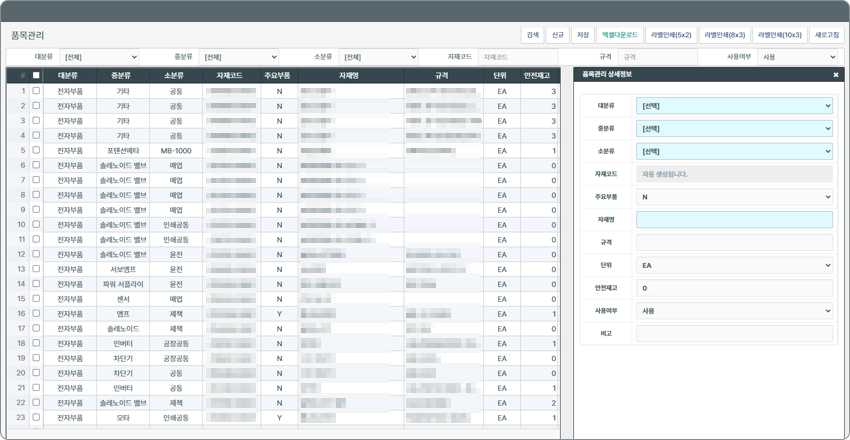
Task: Select the Y 주요부품 cell in row 16
Action: (279, 313)
